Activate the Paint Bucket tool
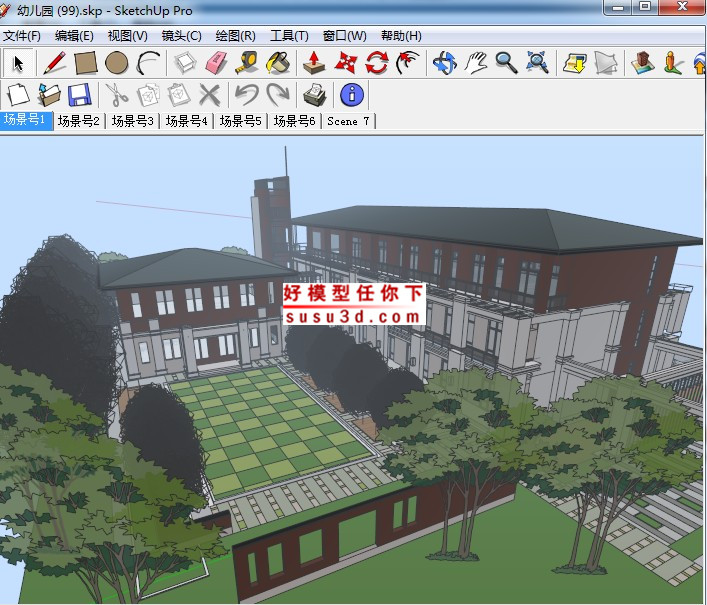 coord(278,63)
